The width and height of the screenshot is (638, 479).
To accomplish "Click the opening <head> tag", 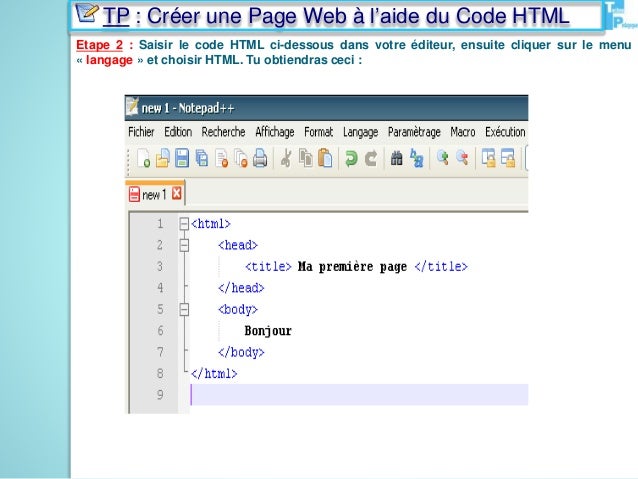I will click(x=238, y=245).
